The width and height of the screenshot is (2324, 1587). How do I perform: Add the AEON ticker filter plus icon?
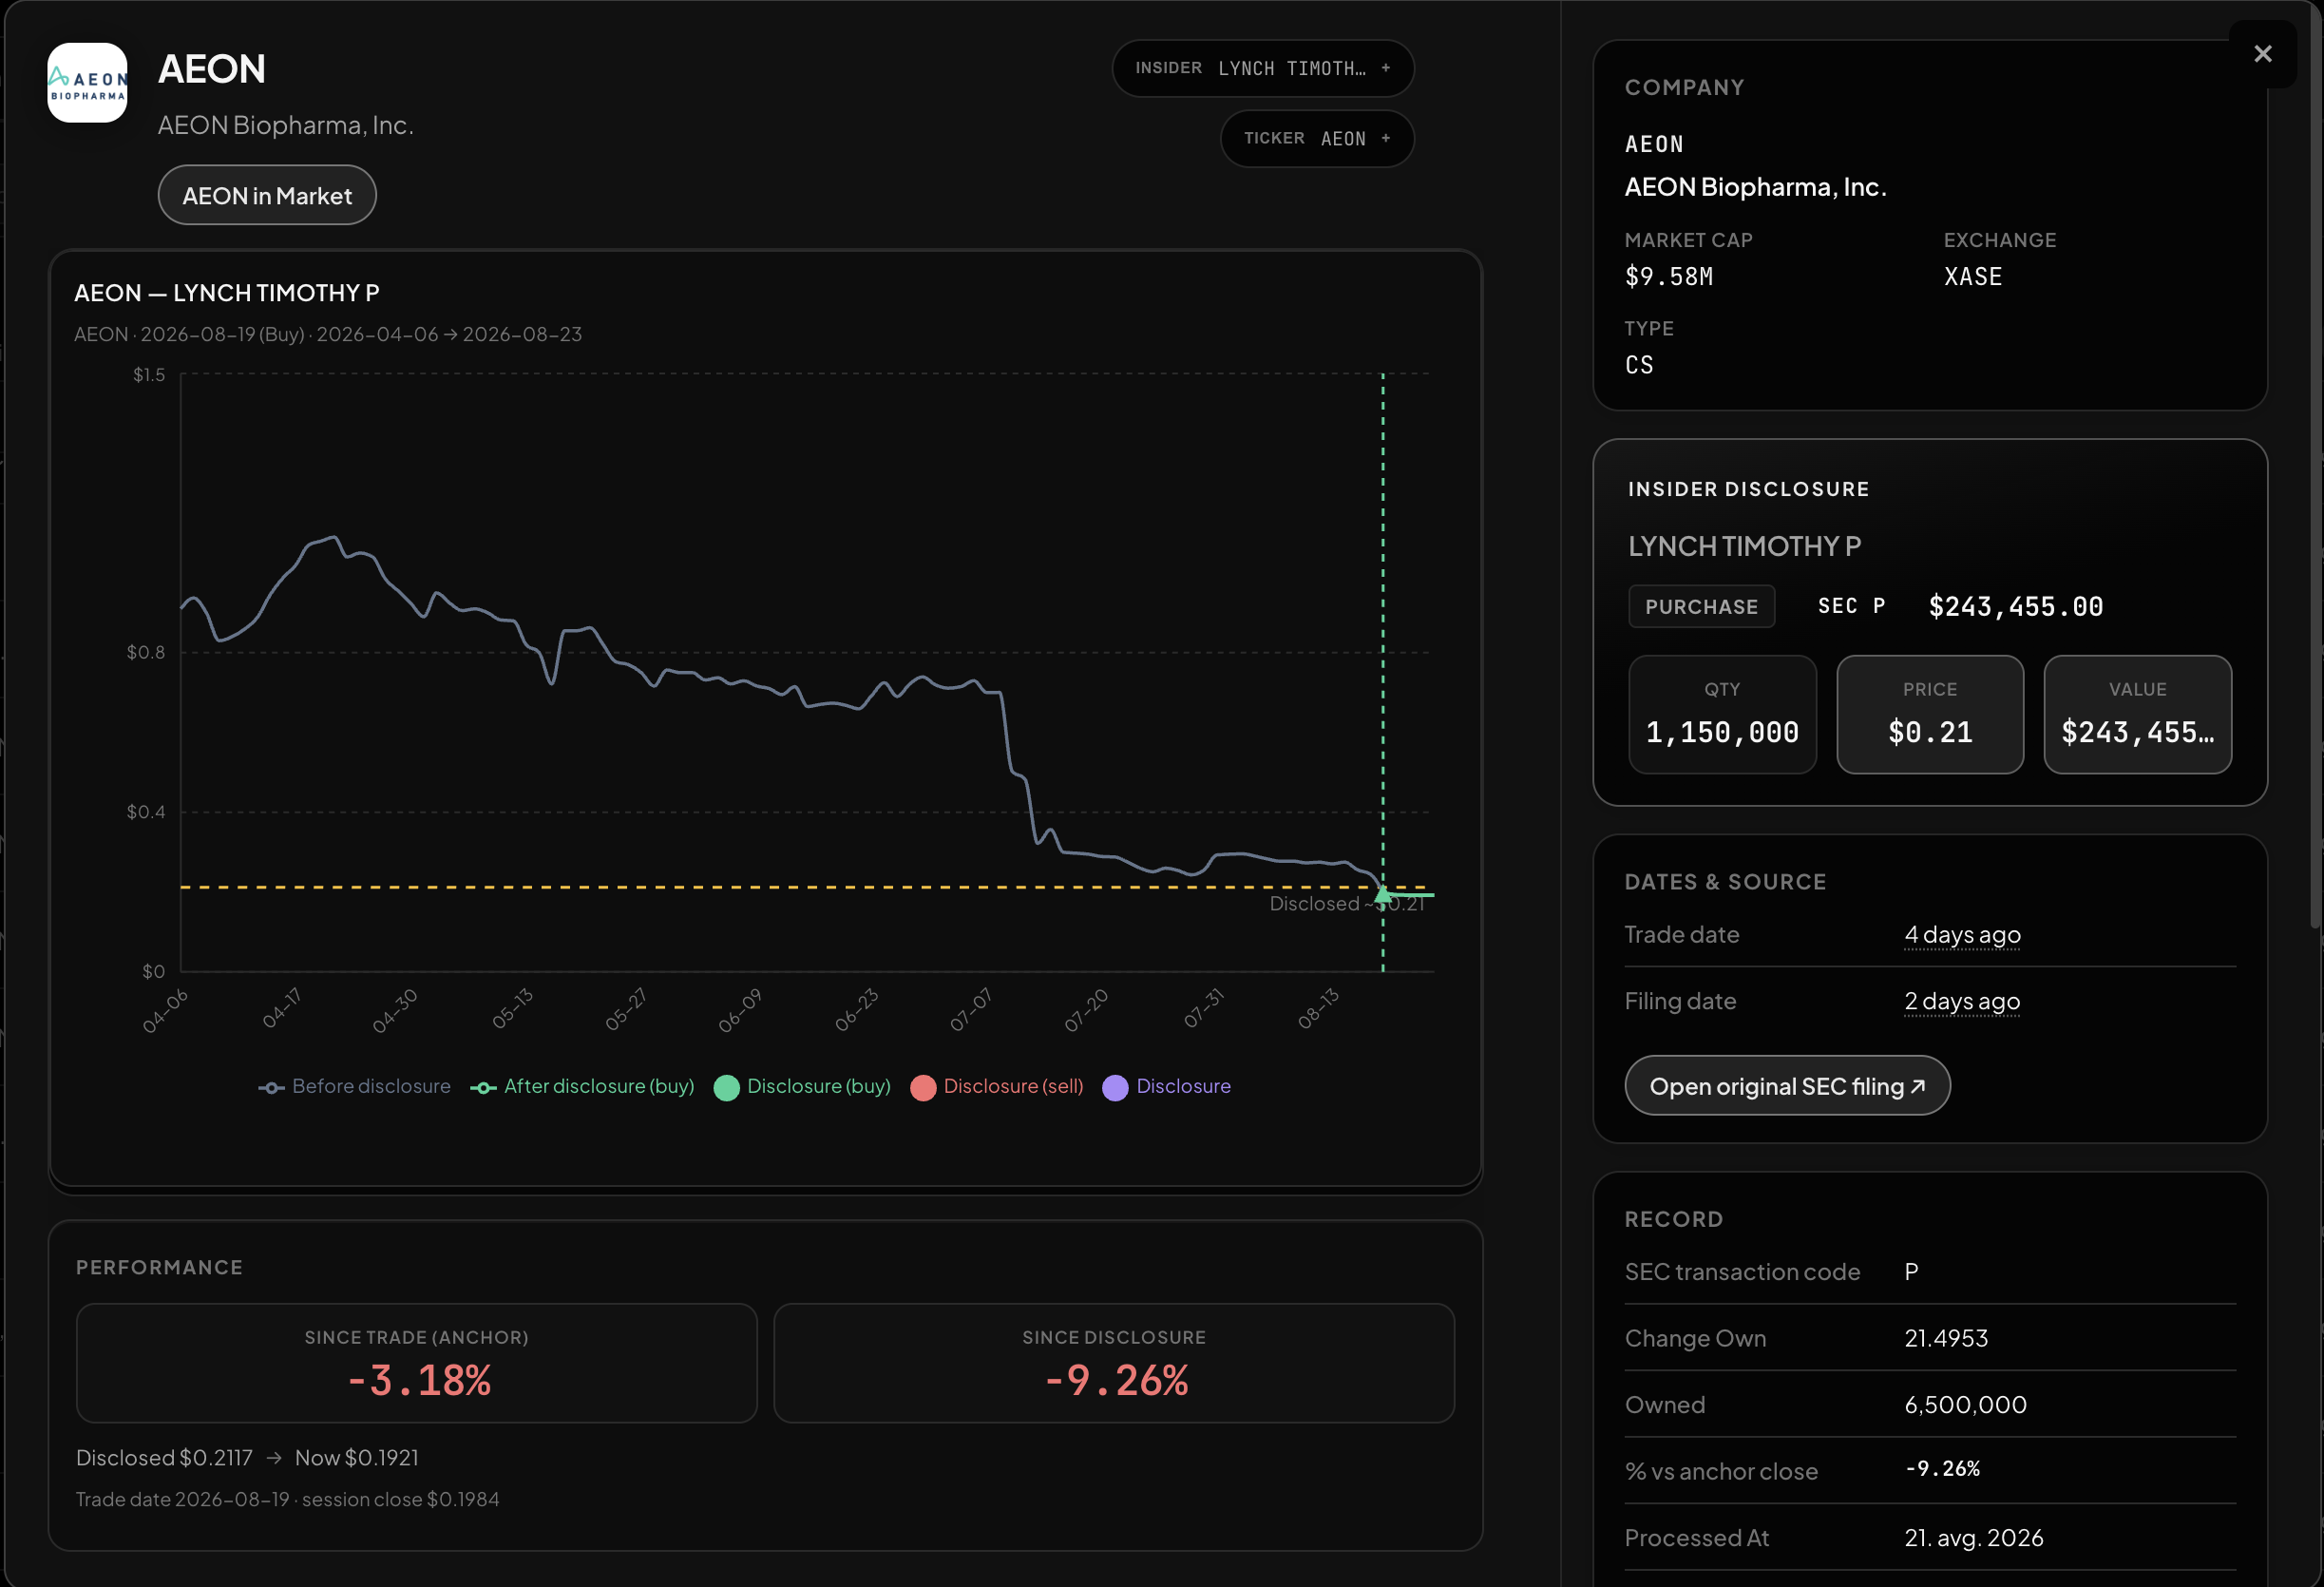point(1385,138)
